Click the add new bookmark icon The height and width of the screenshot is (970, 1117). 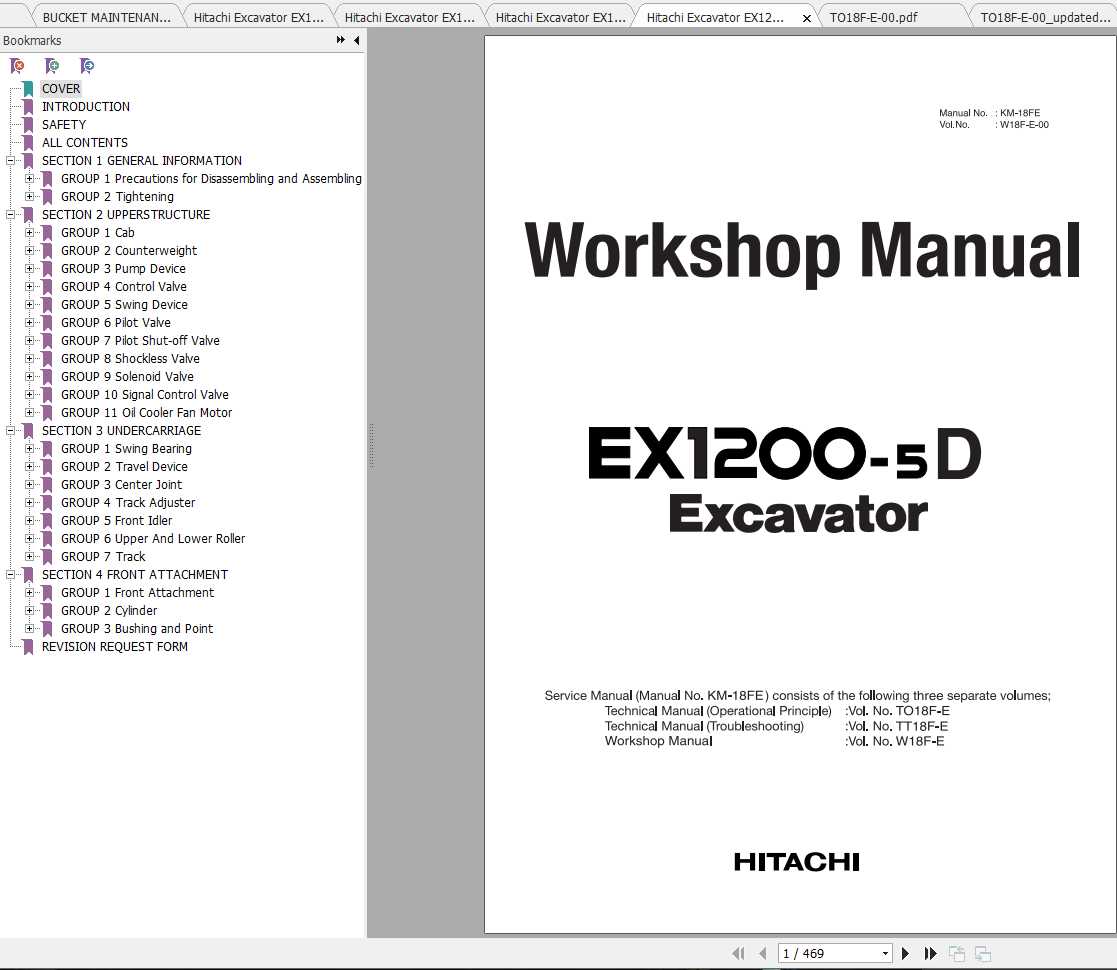click(x=53, y=65)
